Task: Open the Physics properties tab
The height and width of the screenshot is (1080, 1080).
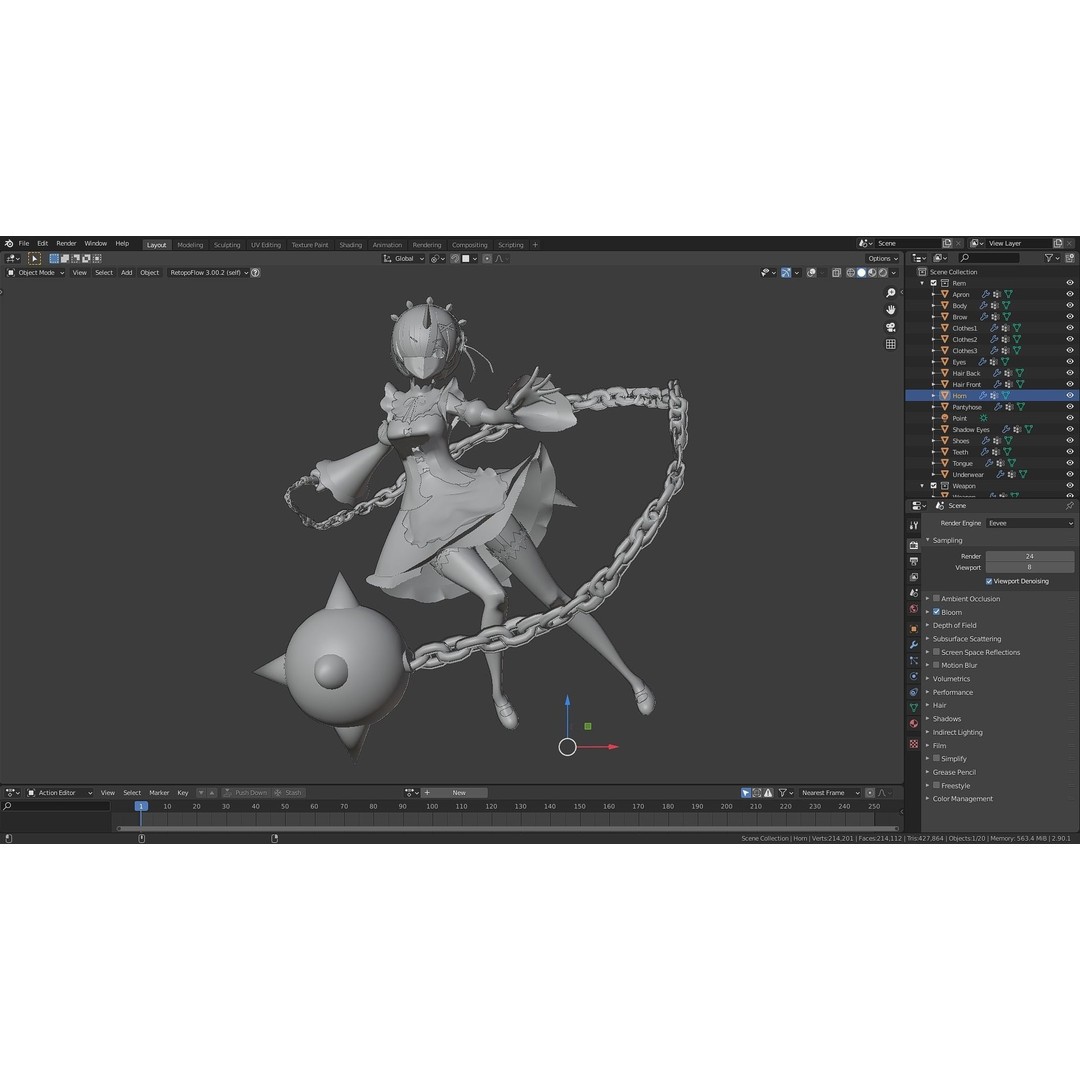Action: tap(914, 676)
